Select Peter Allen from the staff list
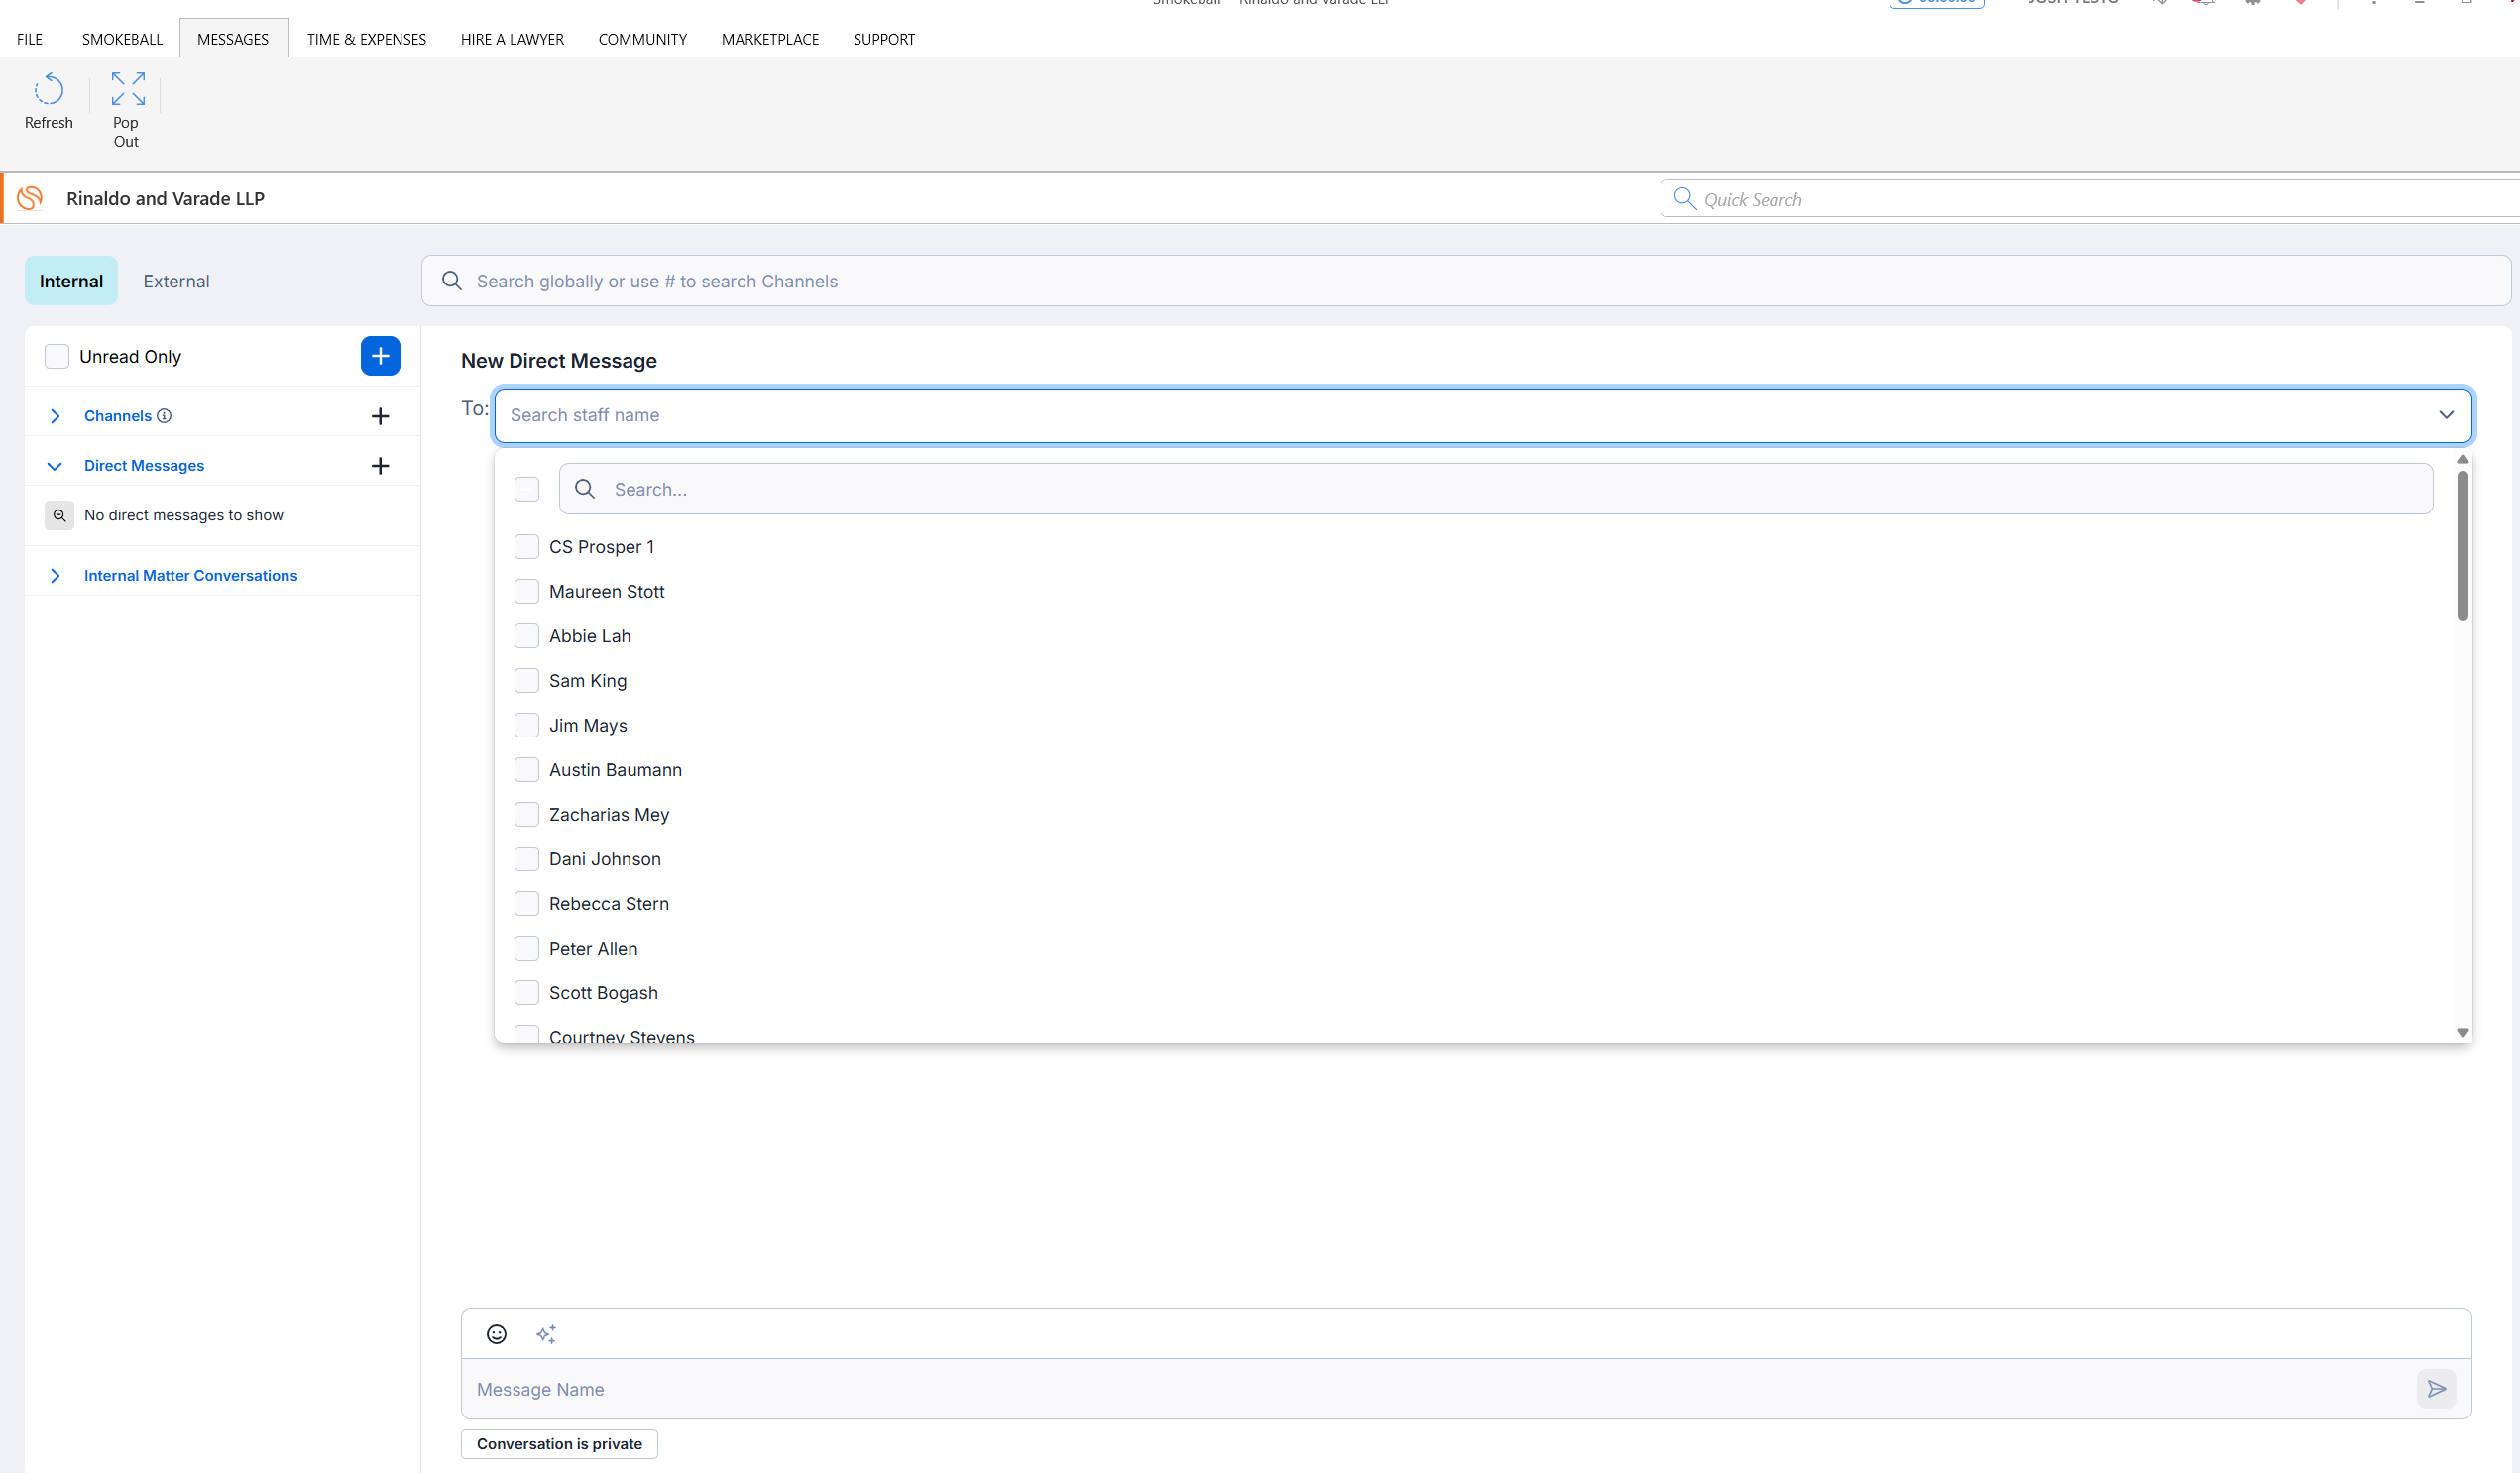 click(x=593, y=948)
